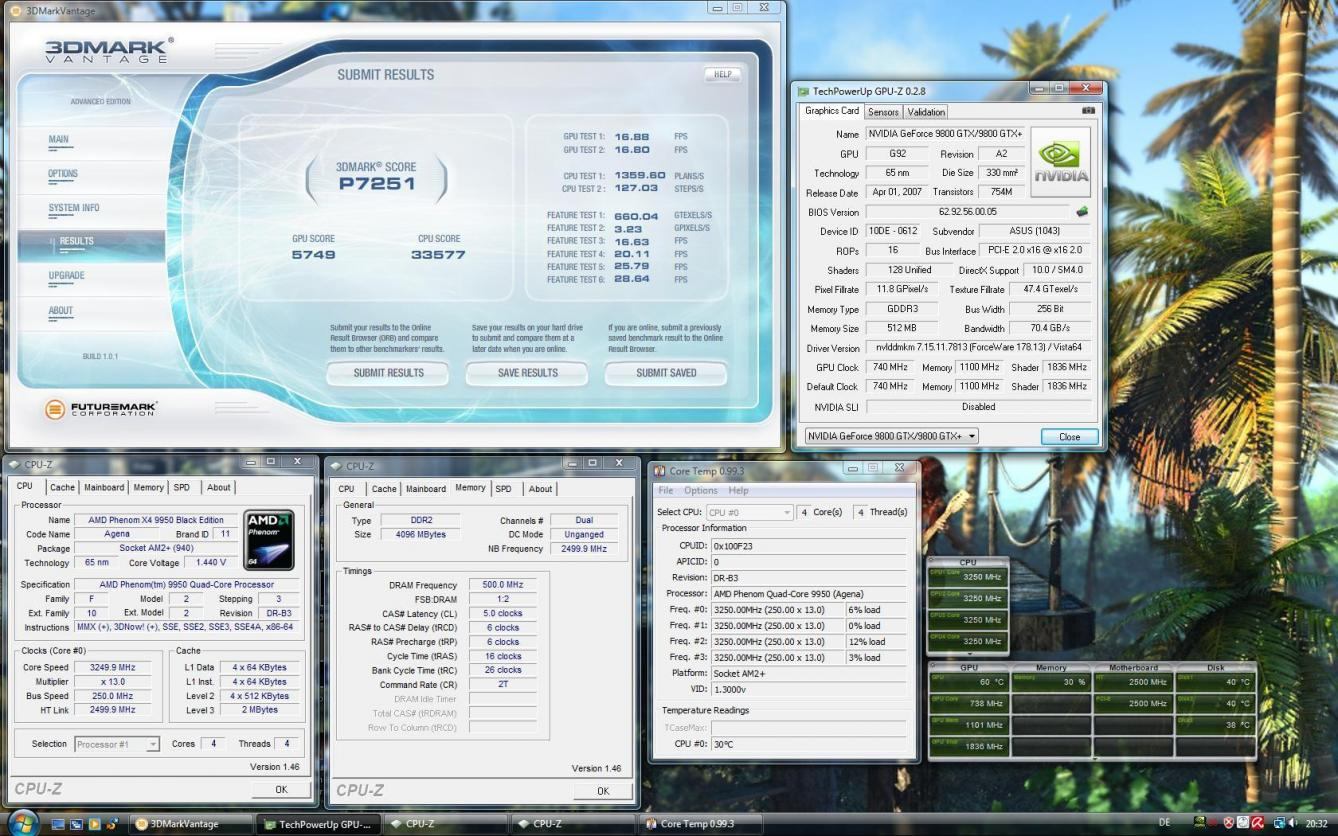Click the GPU-Z camera screenshot icon
This screenshot has height=836, width=1338.
[x=1088, y=111]
